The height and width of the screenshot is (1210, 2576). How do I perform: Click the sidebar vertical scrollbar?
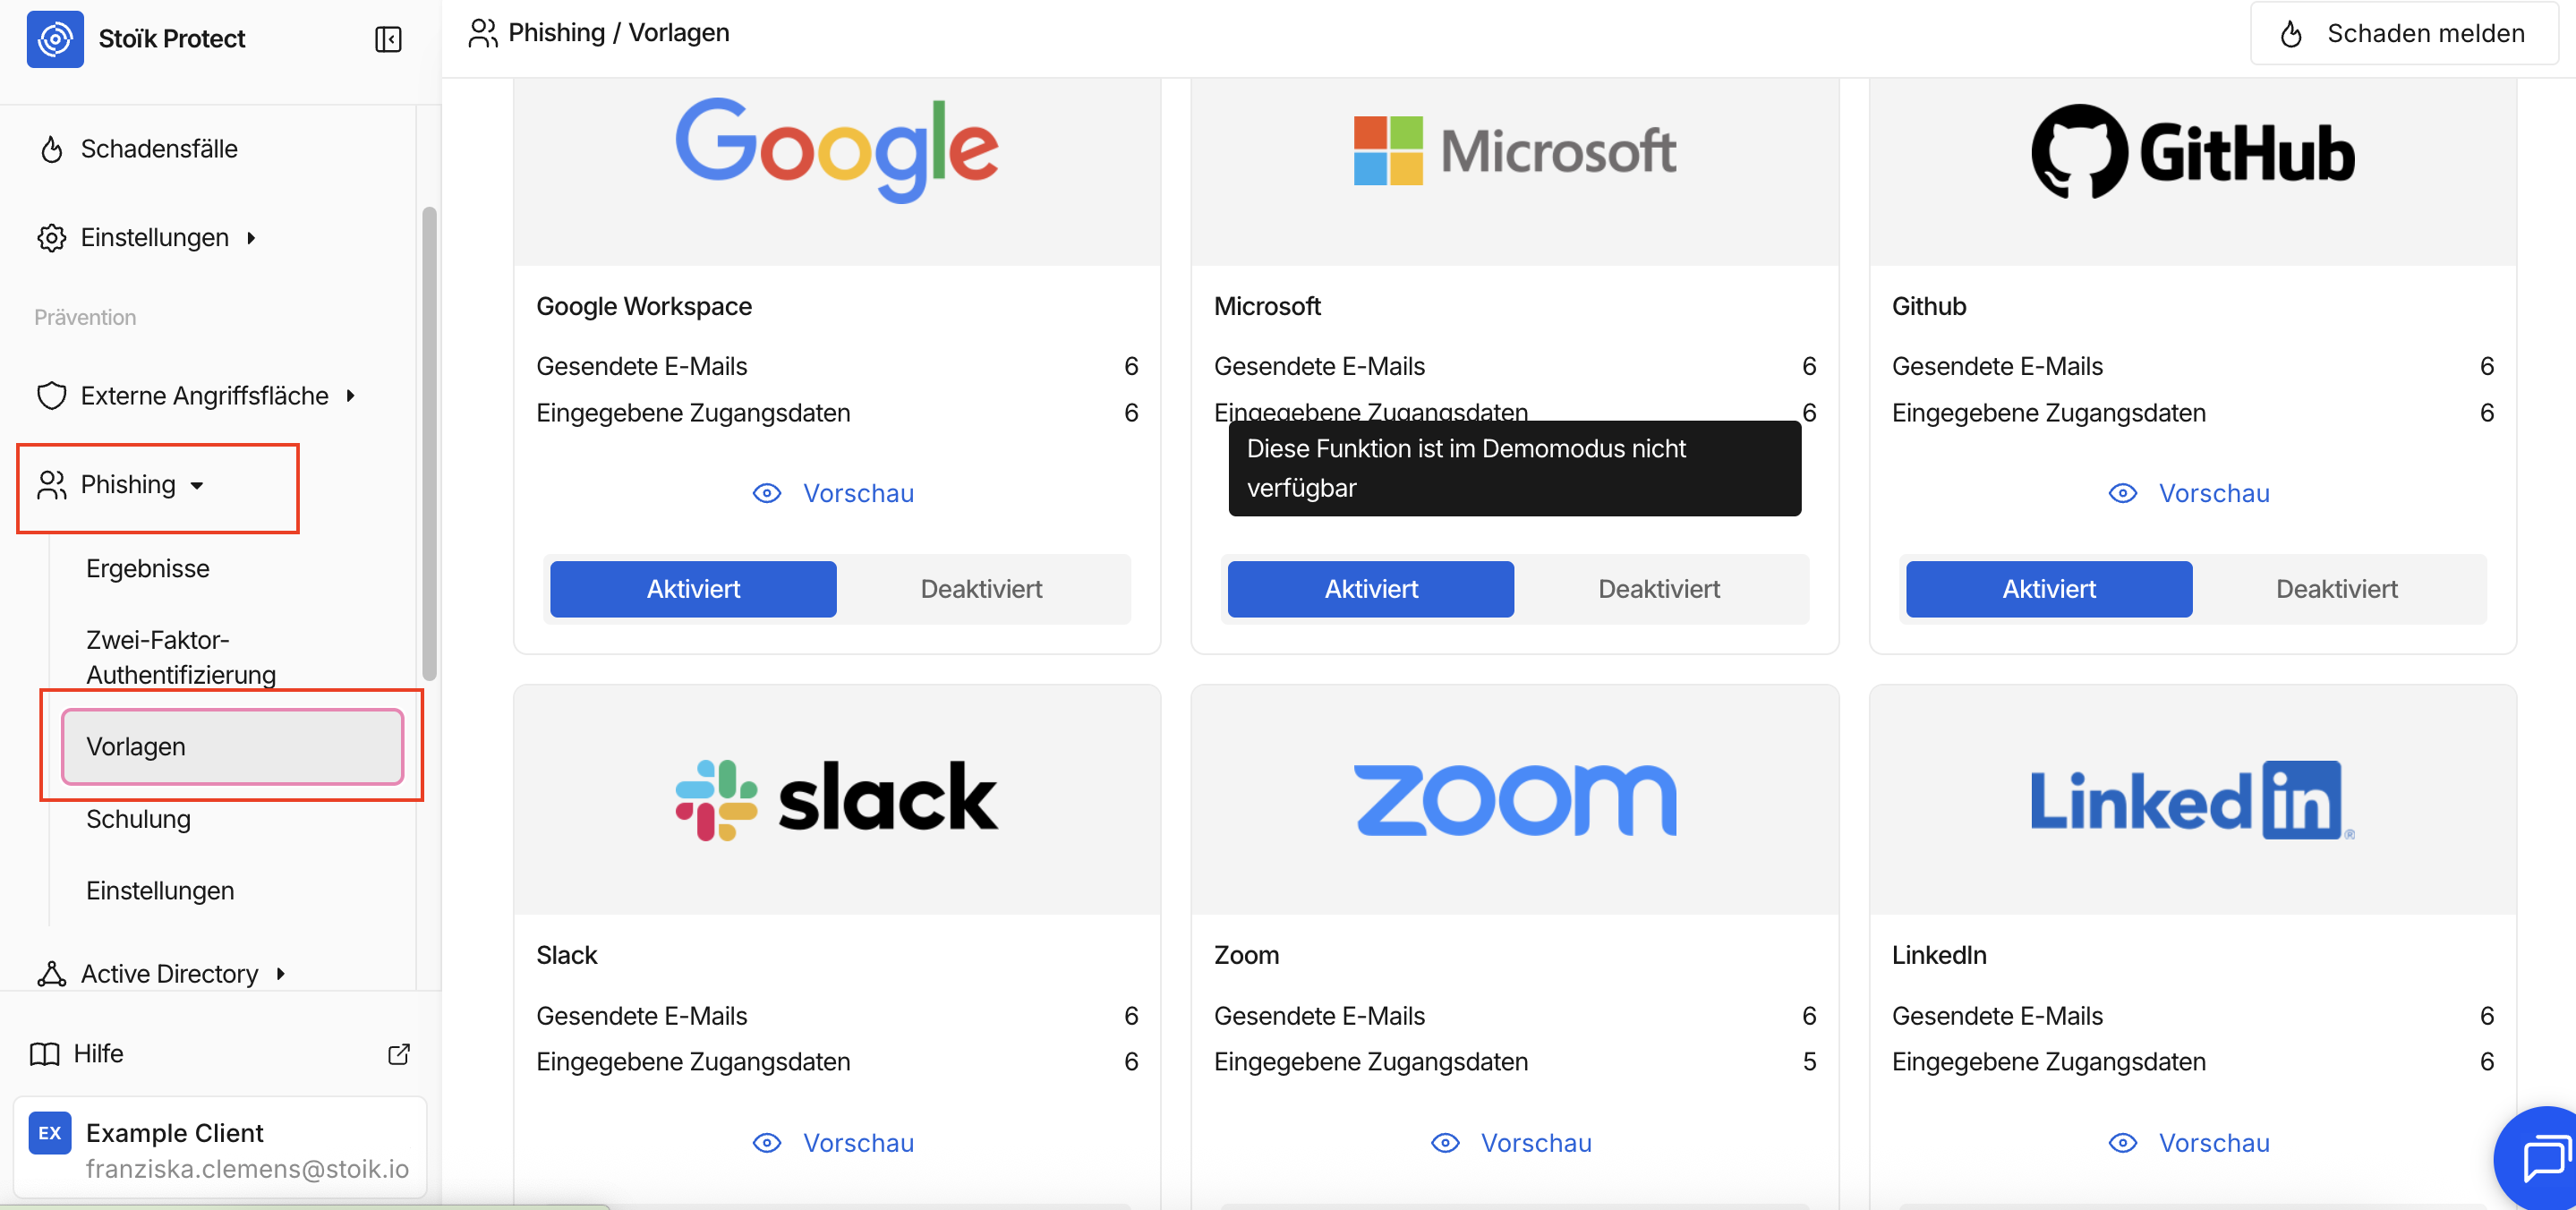tap(429, 440)
